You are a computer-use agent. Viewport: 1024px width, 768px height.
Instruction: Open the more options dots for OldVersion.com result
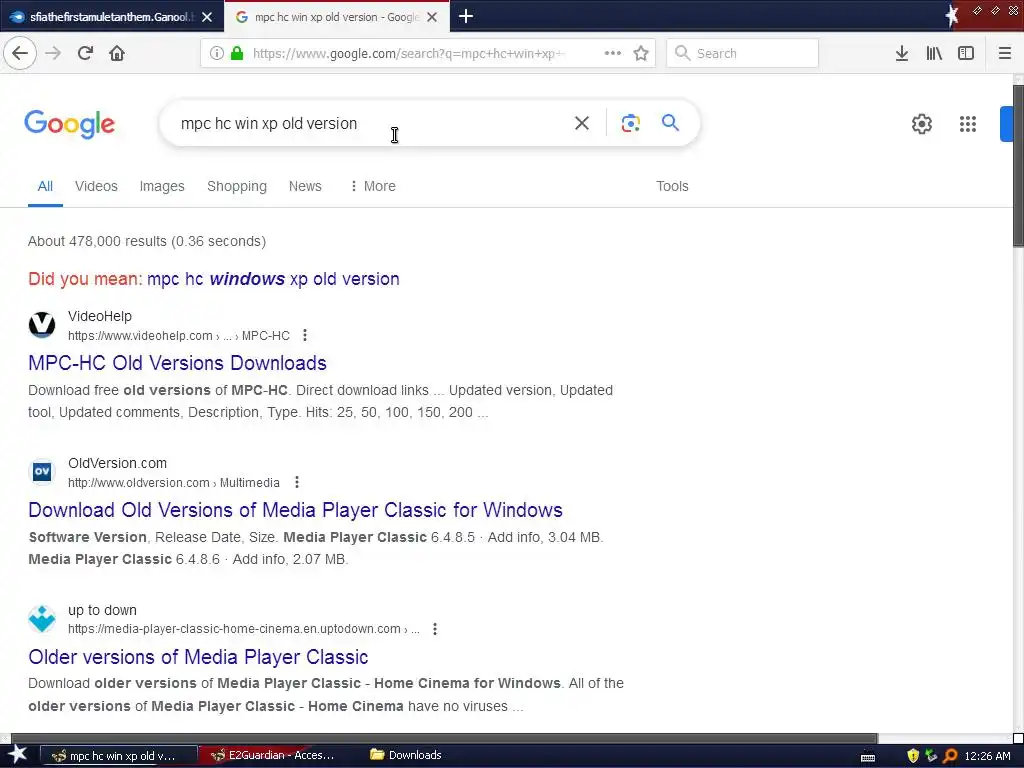pos(296,482)
